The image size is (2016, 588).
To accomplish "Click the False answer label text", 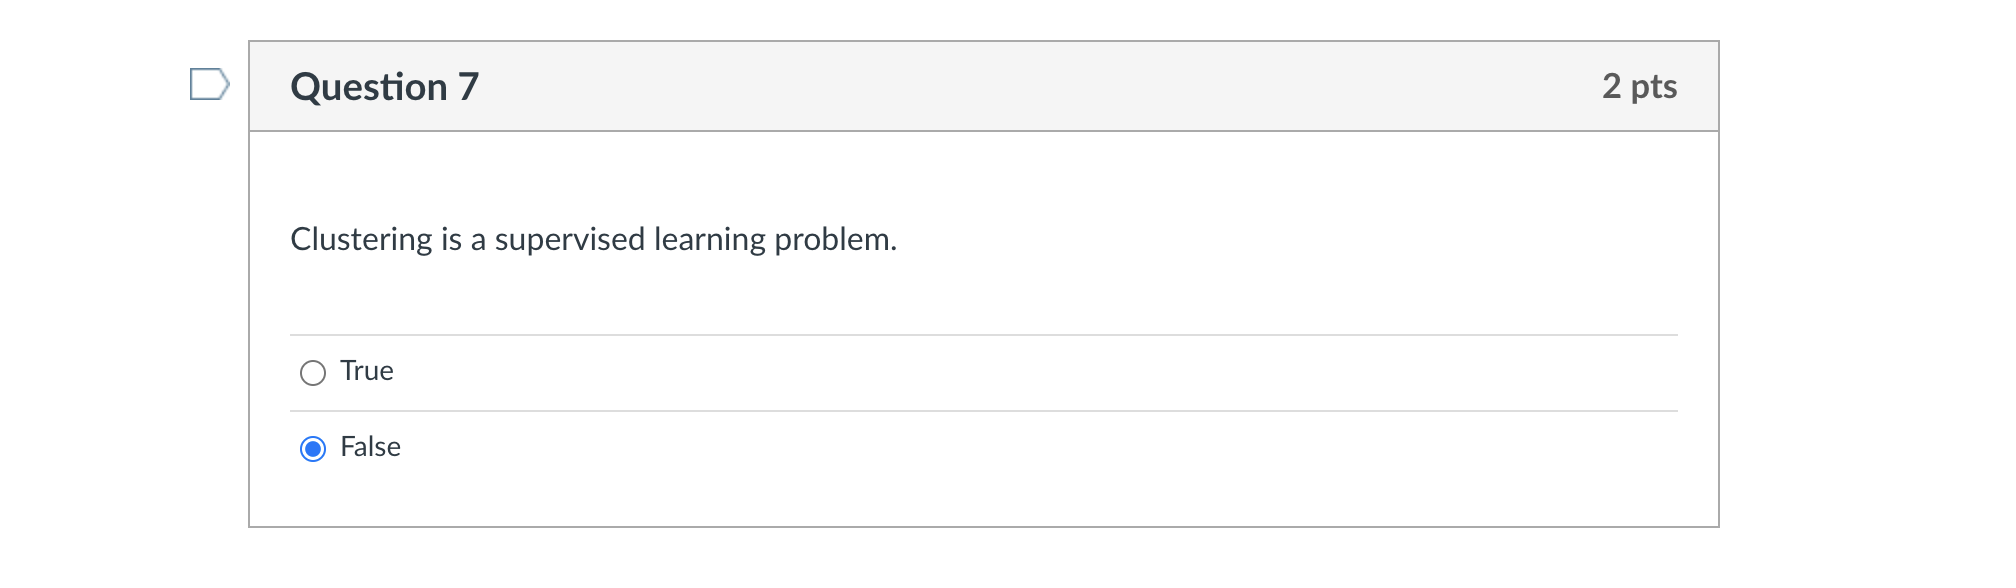I will click(369, 448).
